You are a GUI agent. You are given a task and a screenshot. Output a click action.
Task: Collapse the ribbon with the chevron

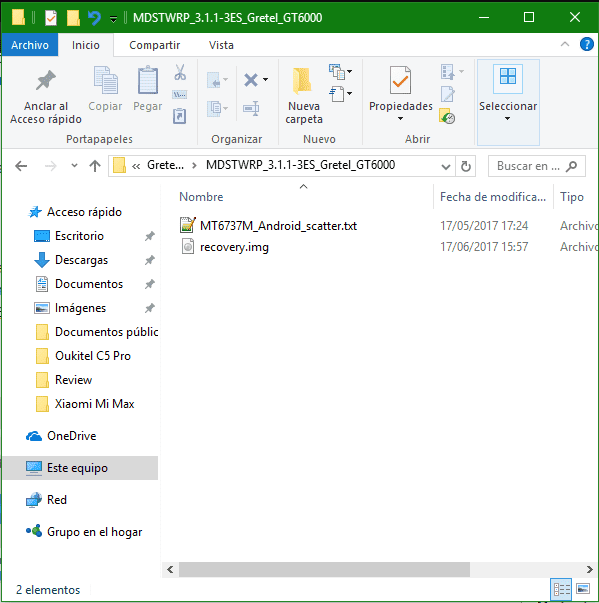coord(565,44)
